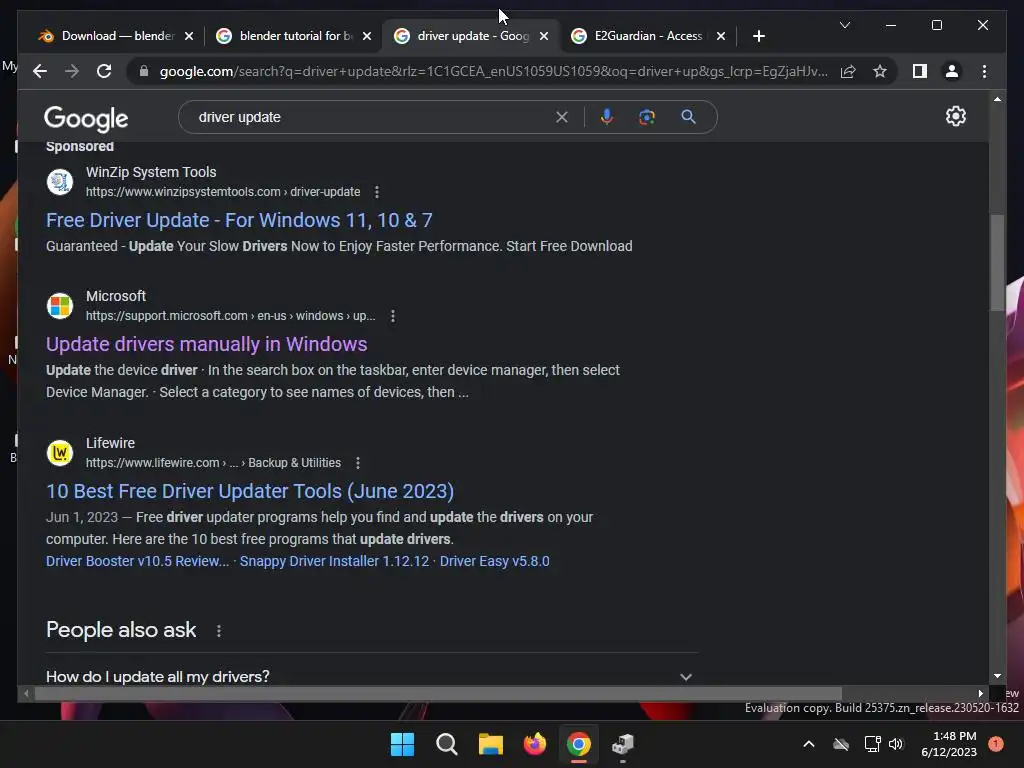Viewport: 1024px width, 768px height.
Task: Close the blender tutorial tab
Action: pyautogui.click(x=367, y=36)
